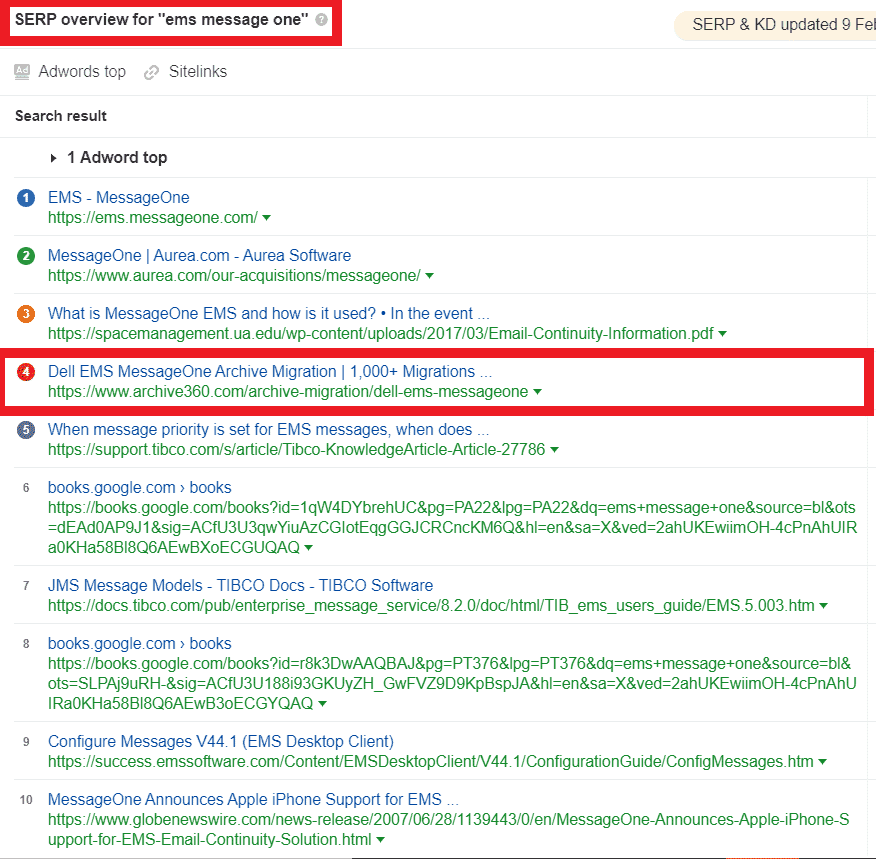Click the Adwords top label

[82, 71]
